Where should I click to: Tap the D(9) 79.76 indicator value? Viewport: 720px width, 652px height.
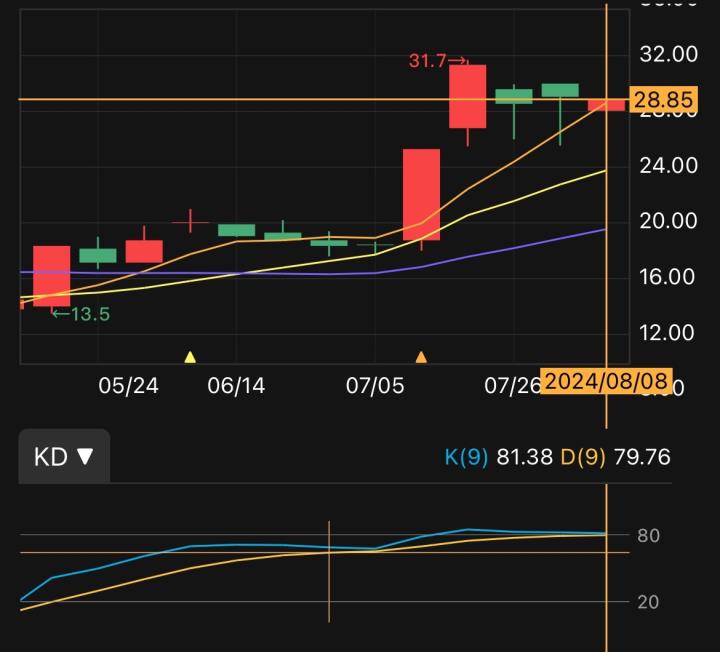[615, 457]
